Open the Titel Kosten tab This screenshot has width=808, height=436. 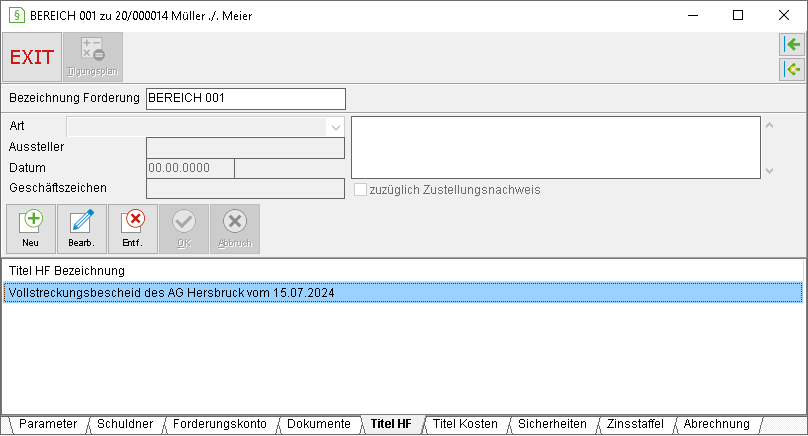465,424
